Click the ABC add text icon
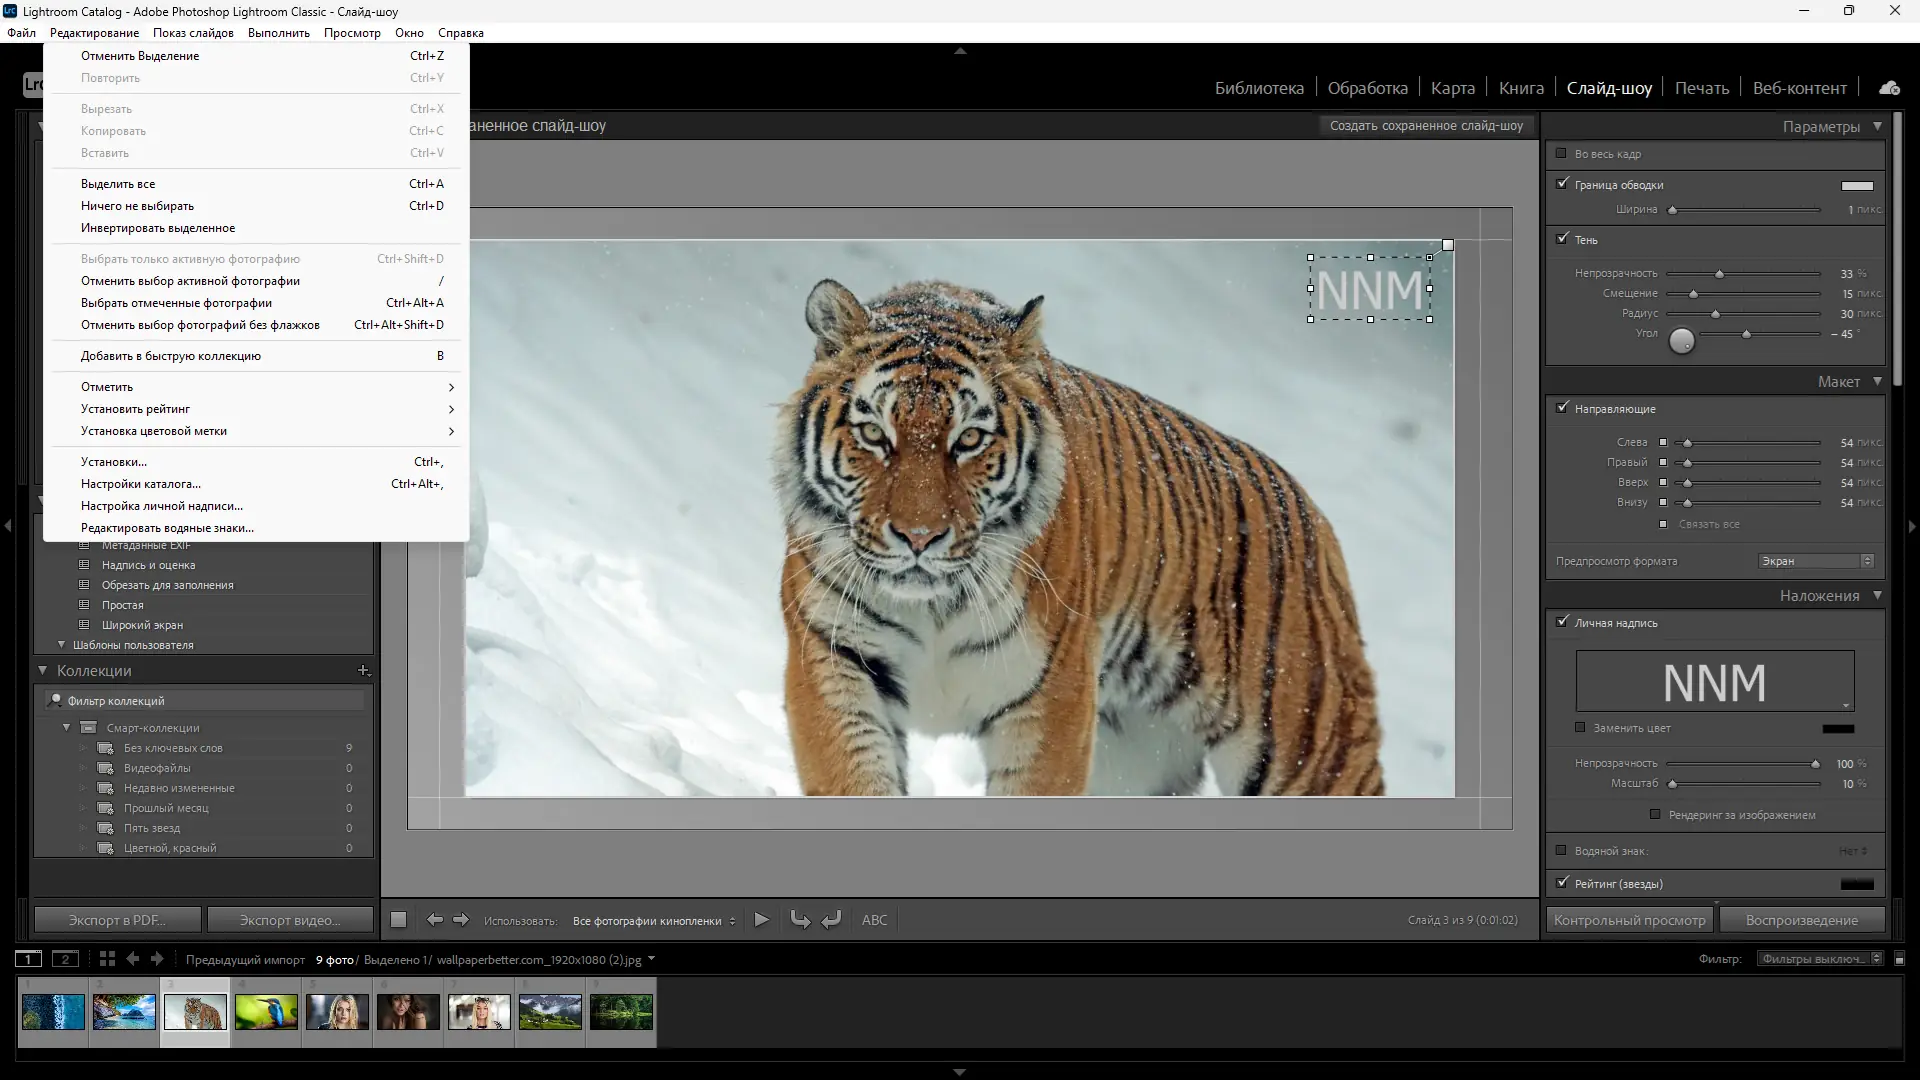This screenshot has width=1920, height=1080. coord(874,920)
